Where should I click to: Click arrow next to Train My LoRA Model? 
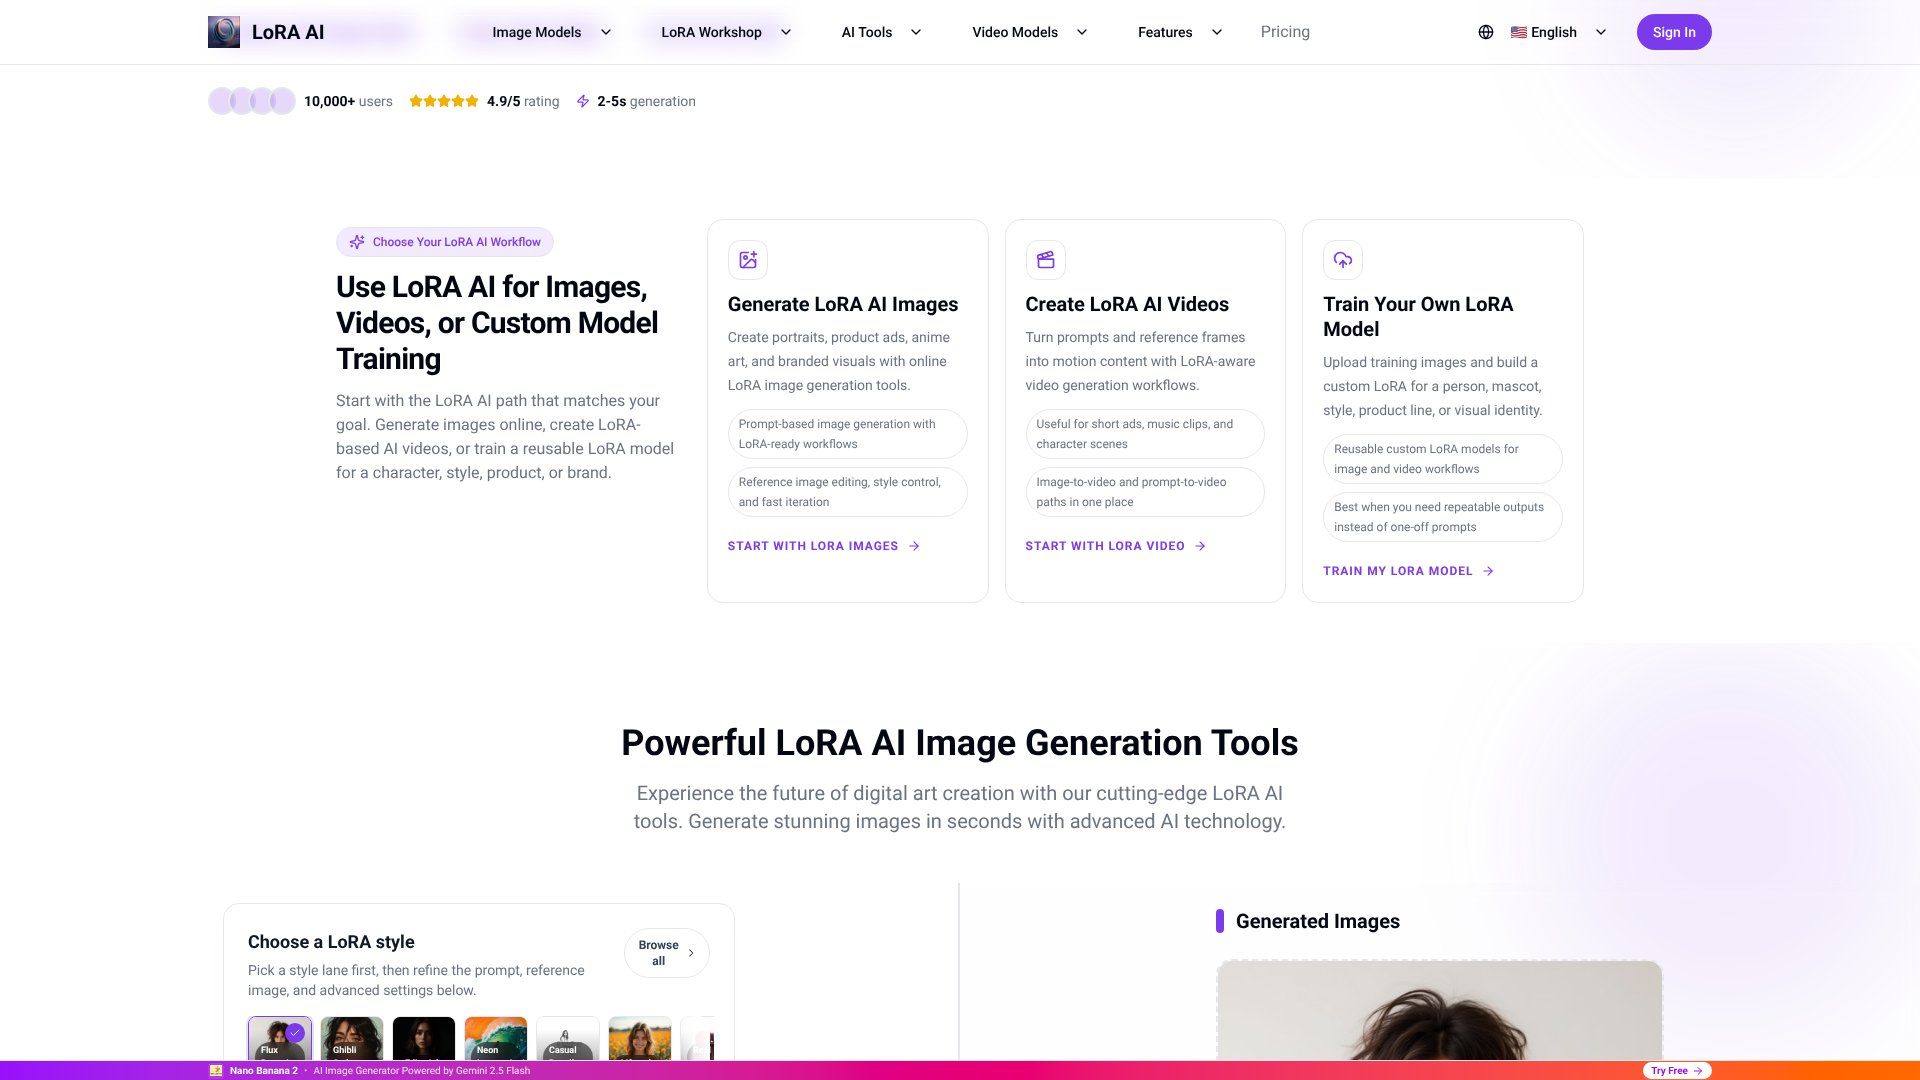click(1488, 571)
